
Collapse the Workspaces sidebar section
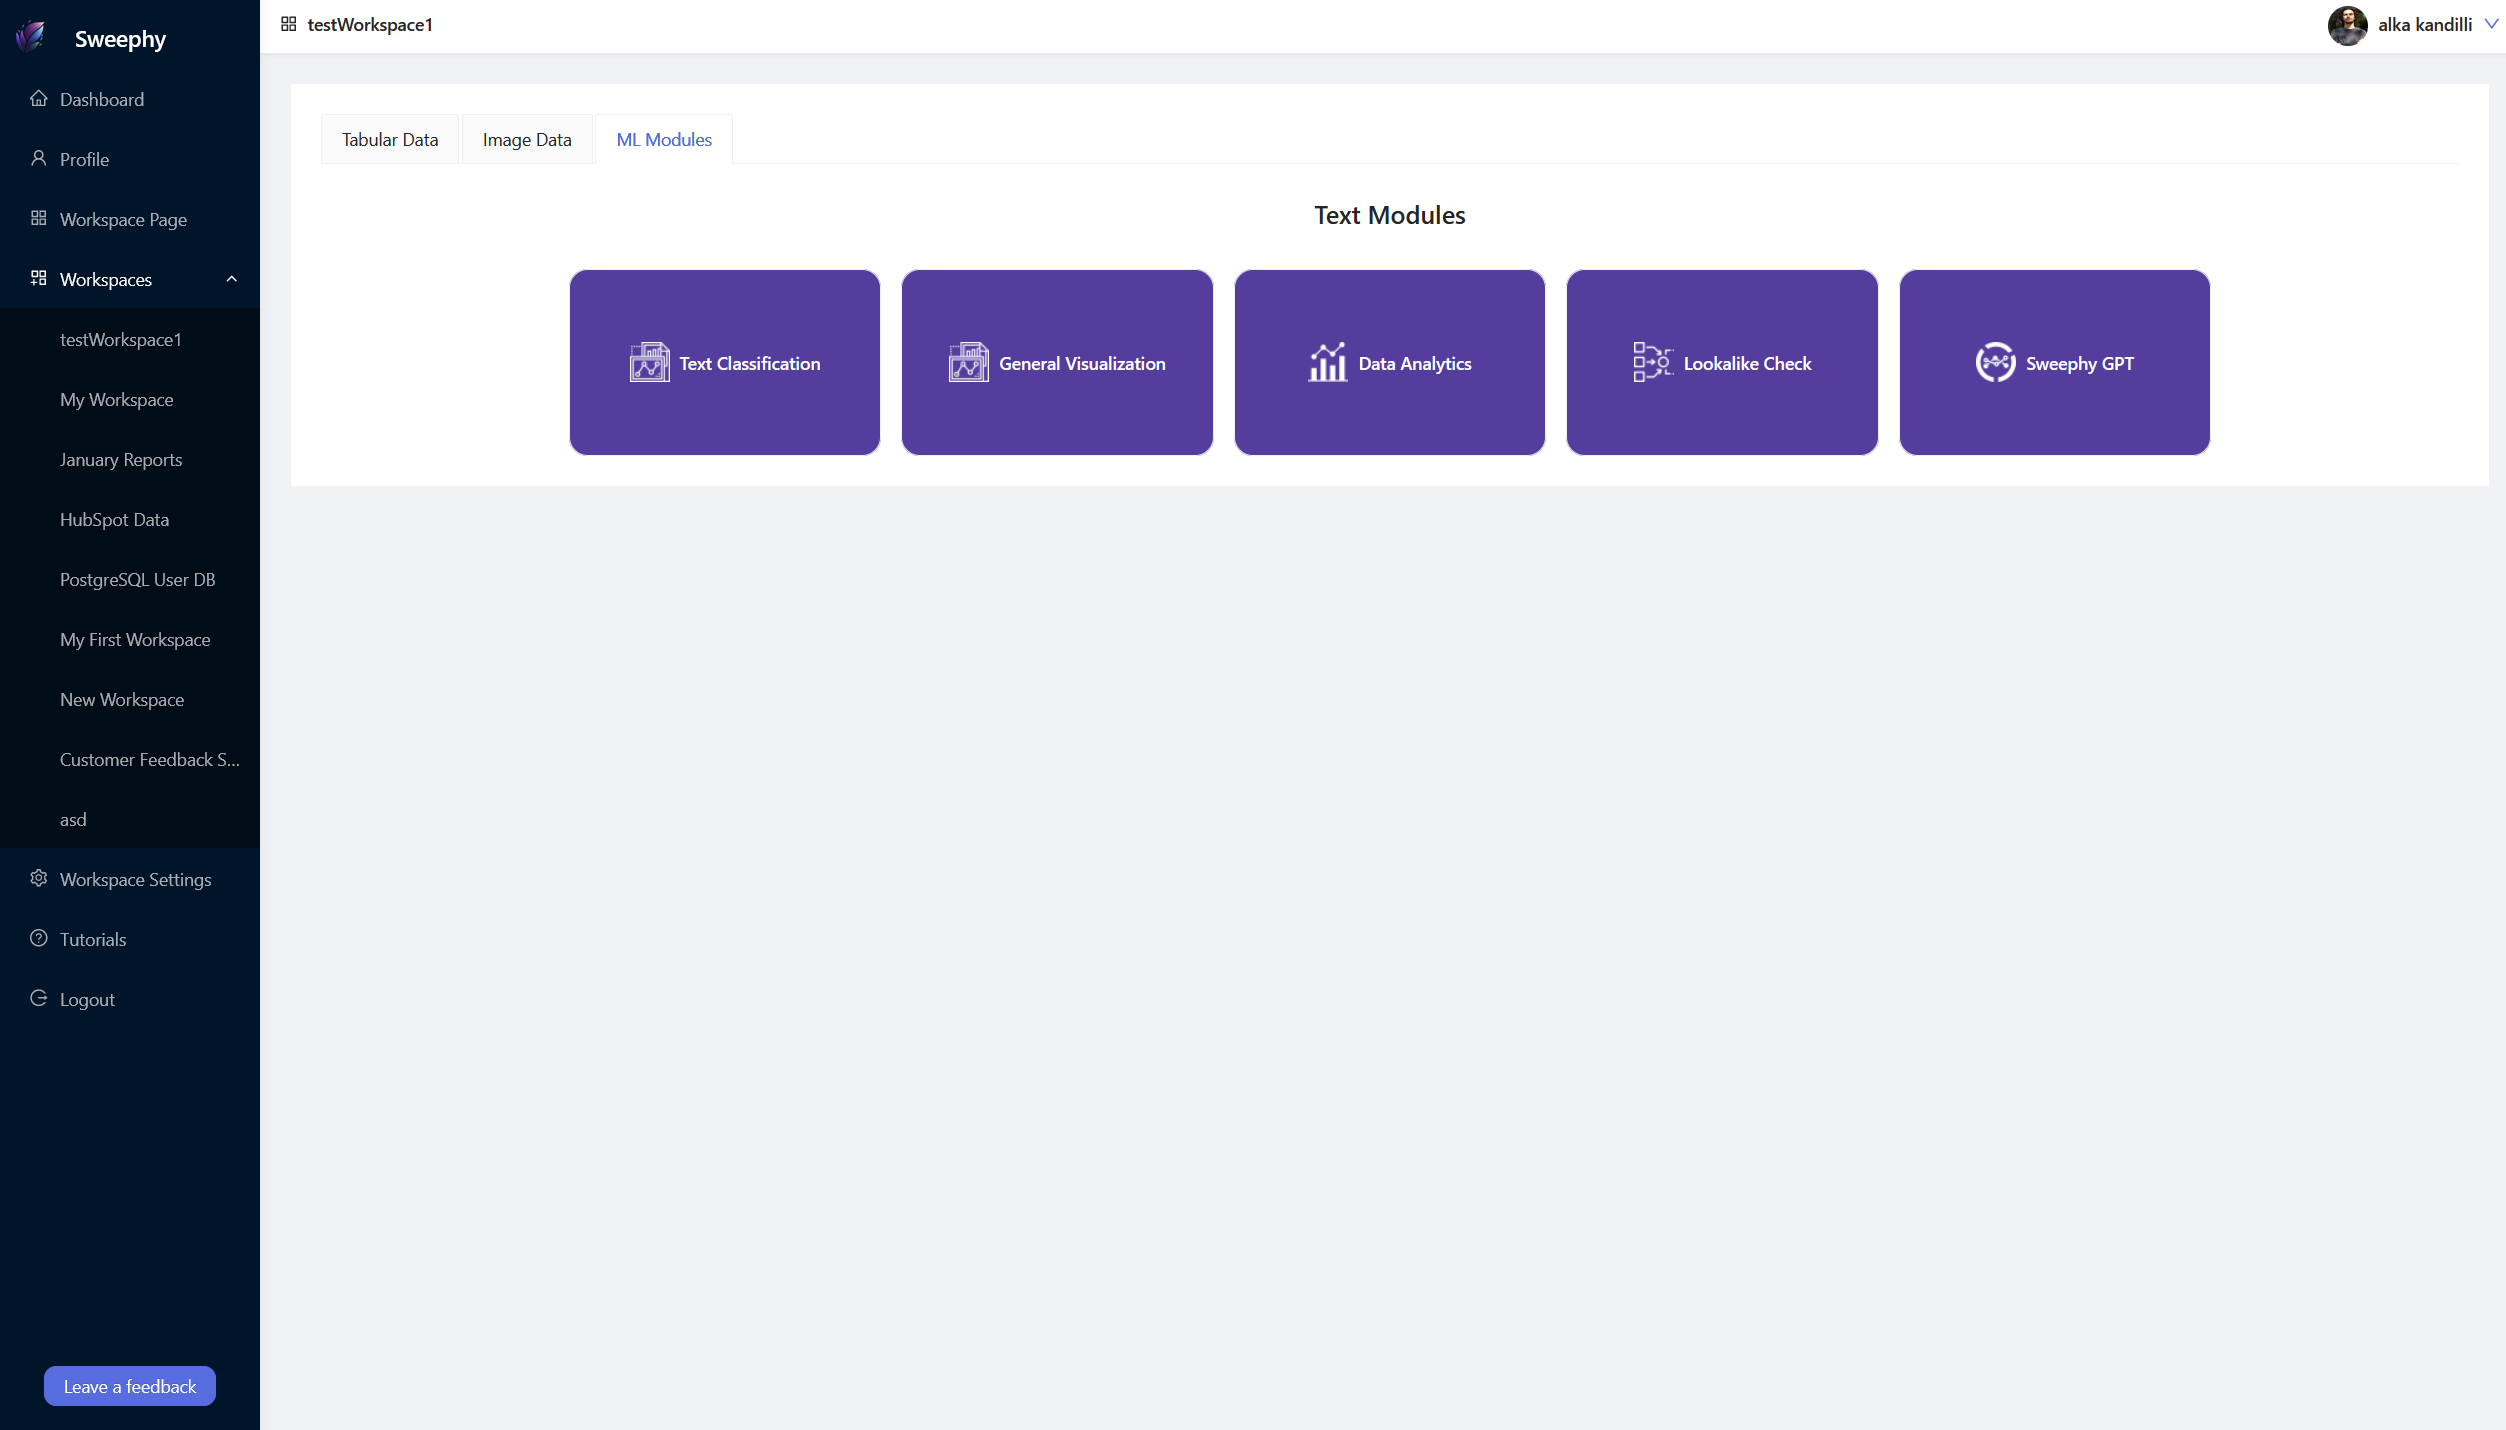tap(232, 279)
